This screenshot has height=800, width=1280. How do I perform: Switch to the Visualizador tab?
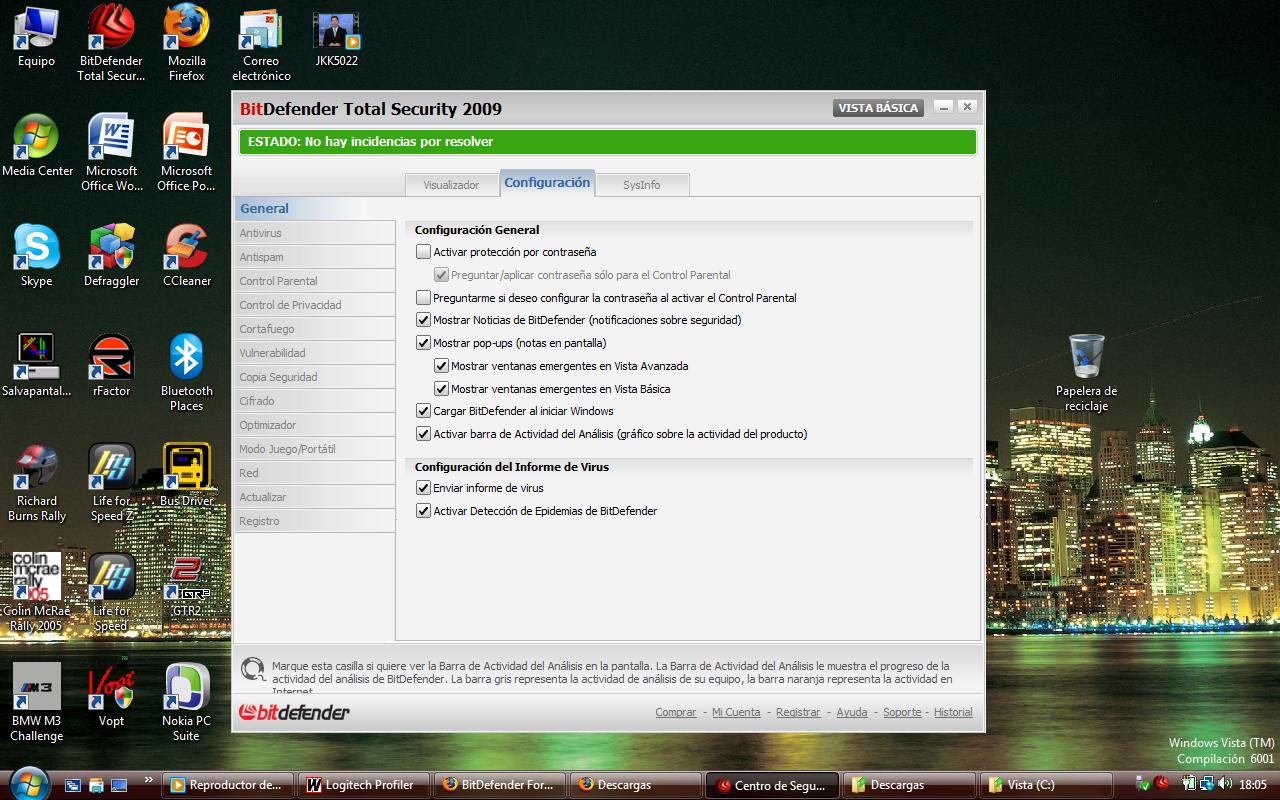pos(451,185)
